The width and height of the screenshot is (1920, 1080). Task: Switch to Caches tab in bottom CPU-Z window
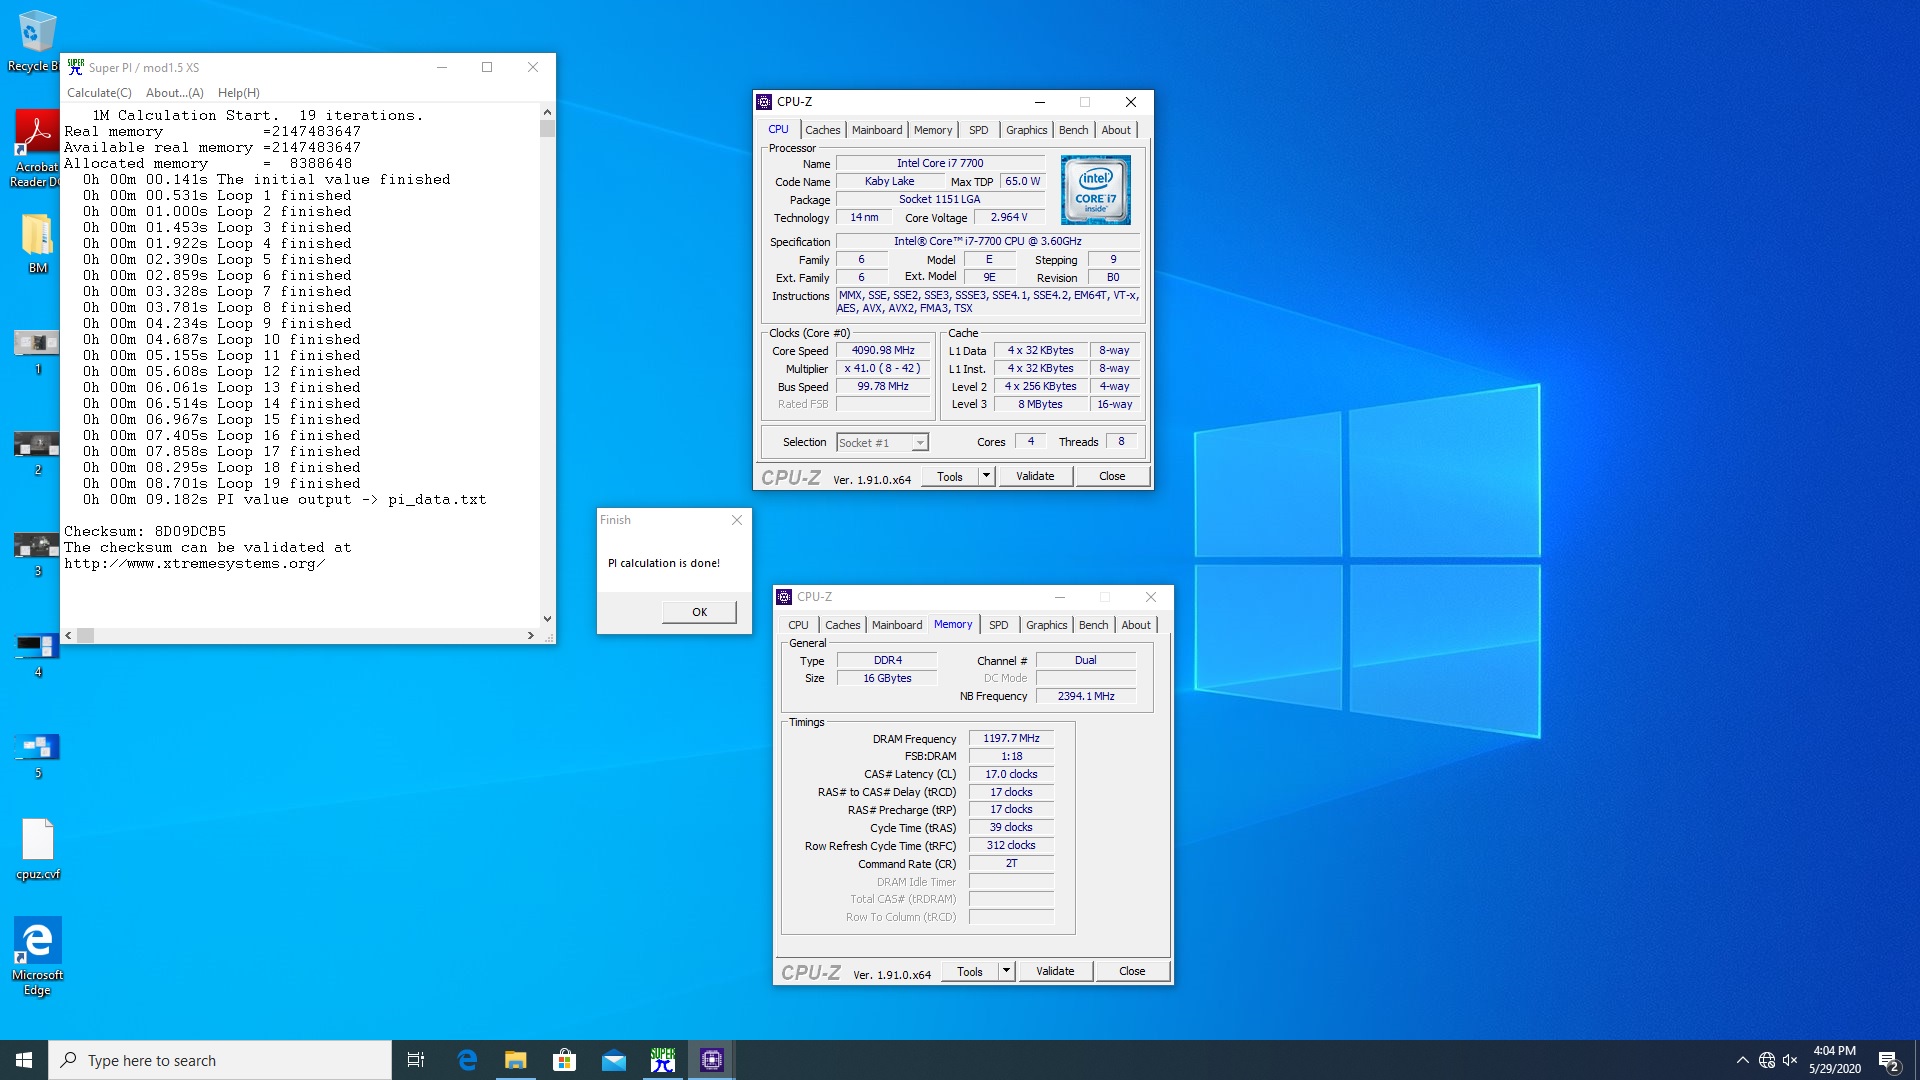pos(842,625)
